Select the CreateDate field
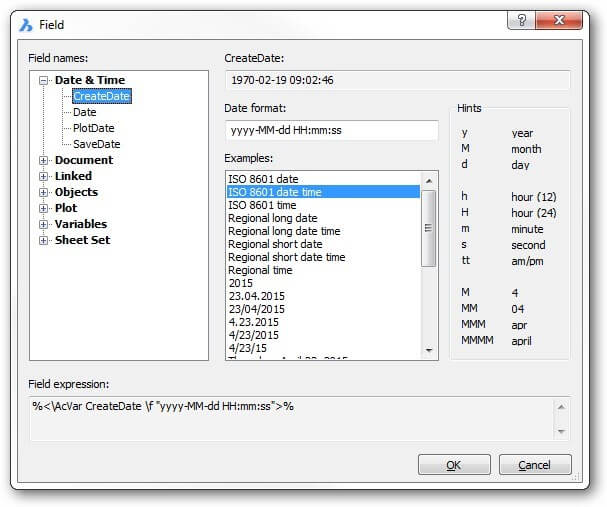 click(102, 96)
